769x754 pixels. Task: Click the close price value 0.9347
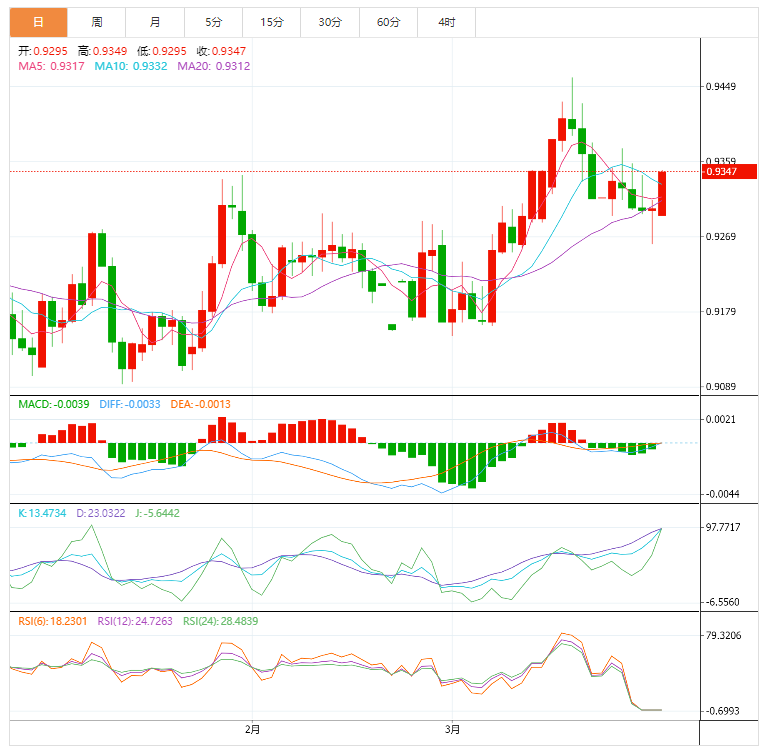point(229,51)
